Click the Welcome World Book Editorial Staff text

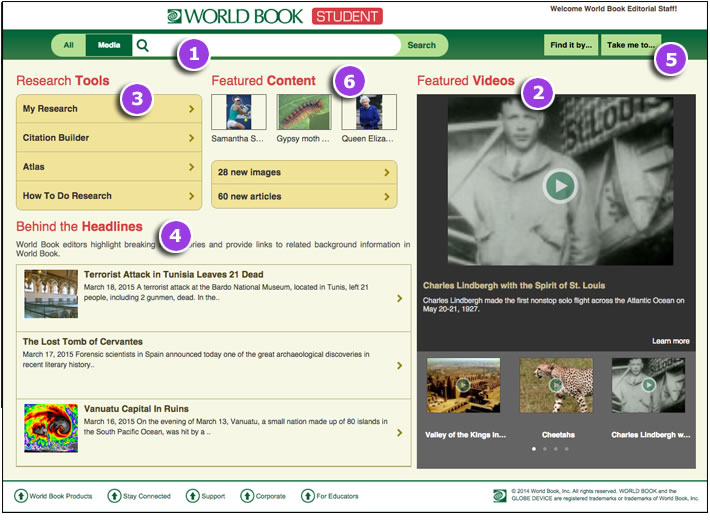(x=614, y=9)
